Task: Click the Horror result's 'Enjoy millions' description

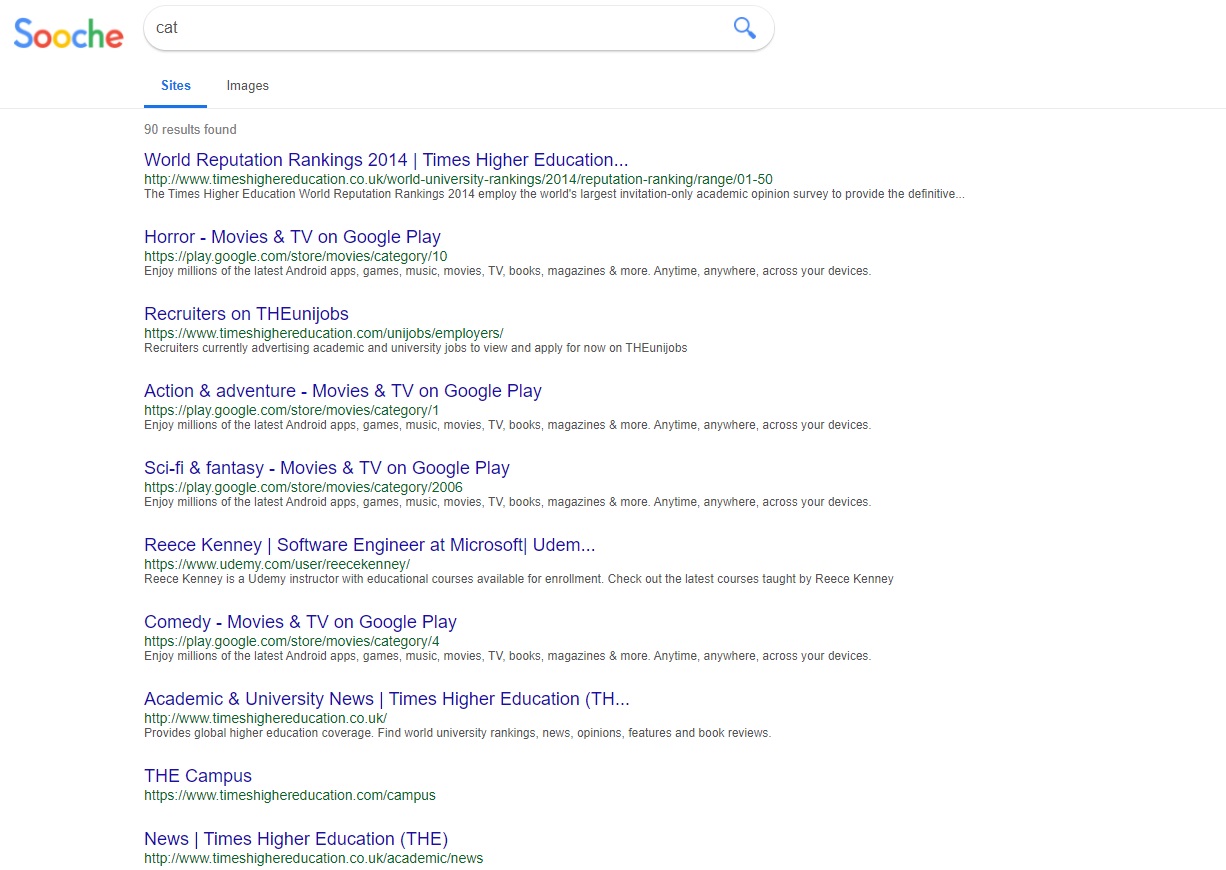Action: pos(508,271)
